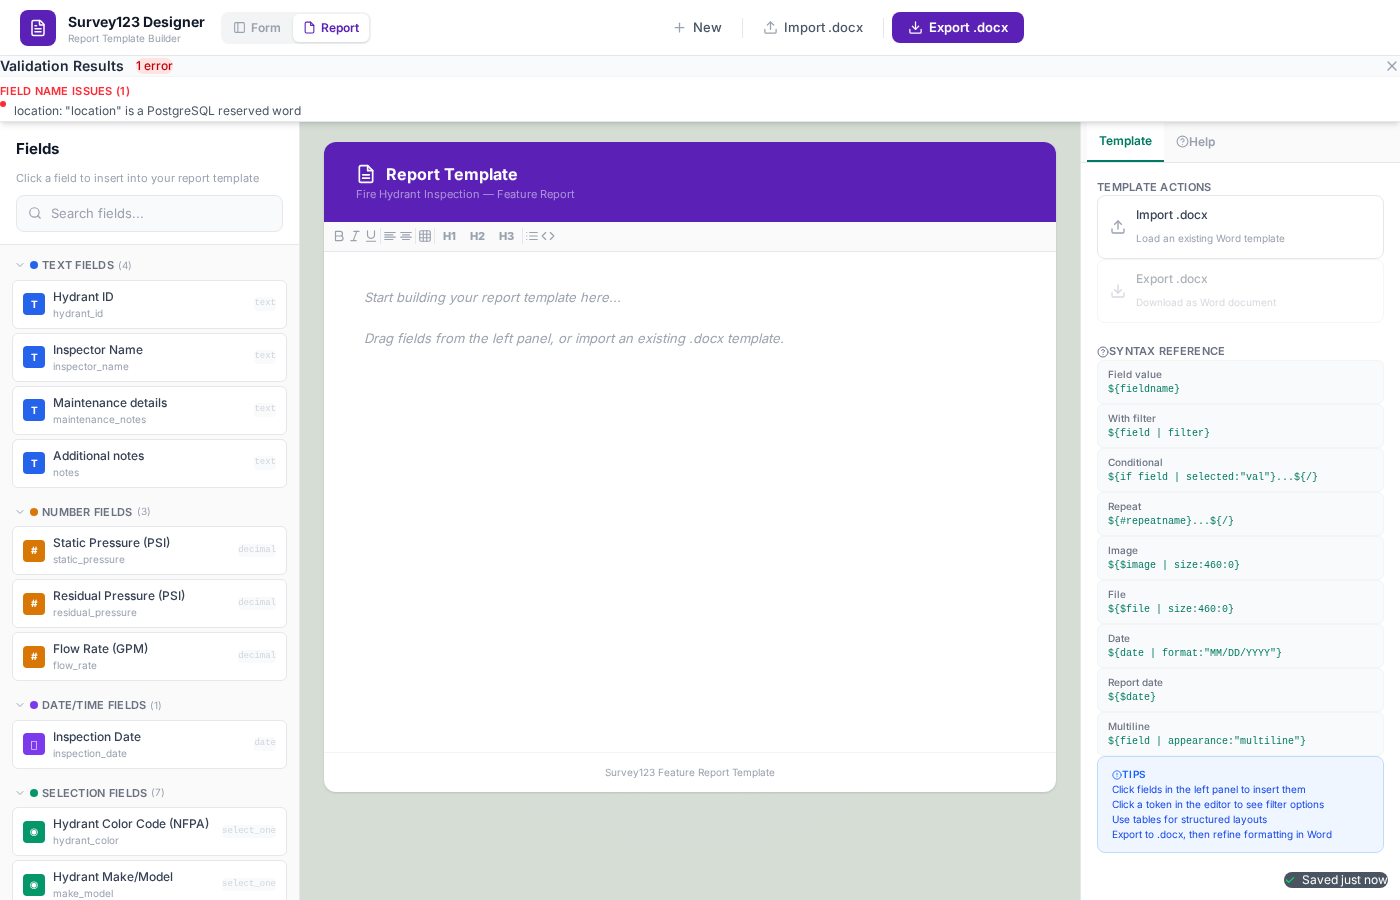Toggle underline formatting in editor toolbar
1400x900 pixels.
coord(371,236)
